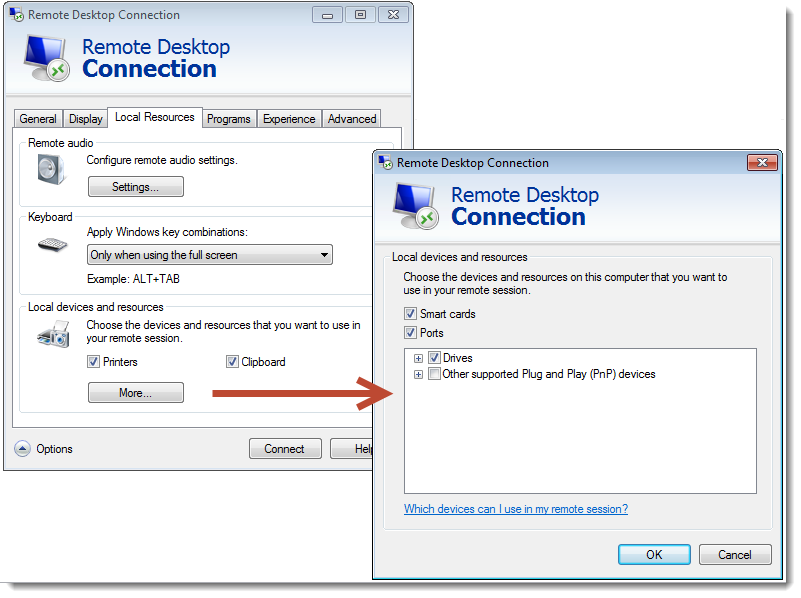This screenshot has height=598, width=801.
Task: Open the Experience tab
Action: (289, 119)
